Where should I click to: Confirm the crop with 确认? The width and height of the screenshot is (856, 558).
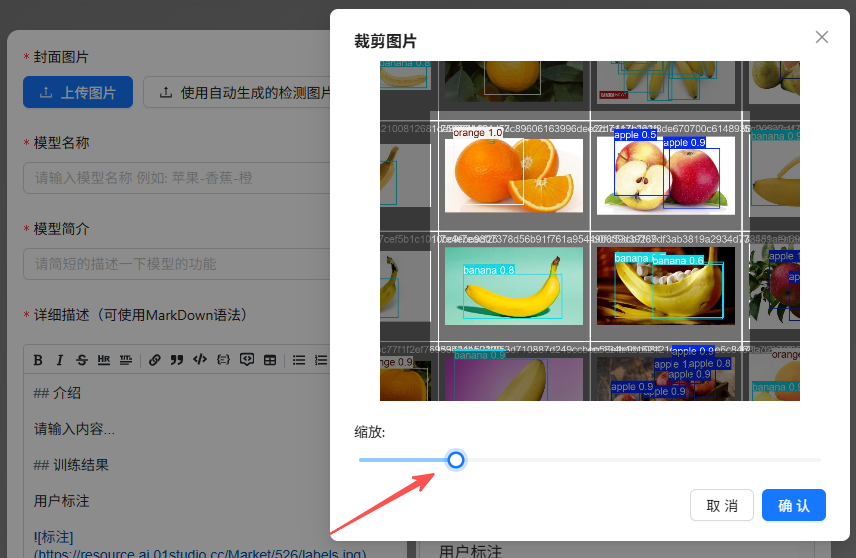[x=794, y=505]
